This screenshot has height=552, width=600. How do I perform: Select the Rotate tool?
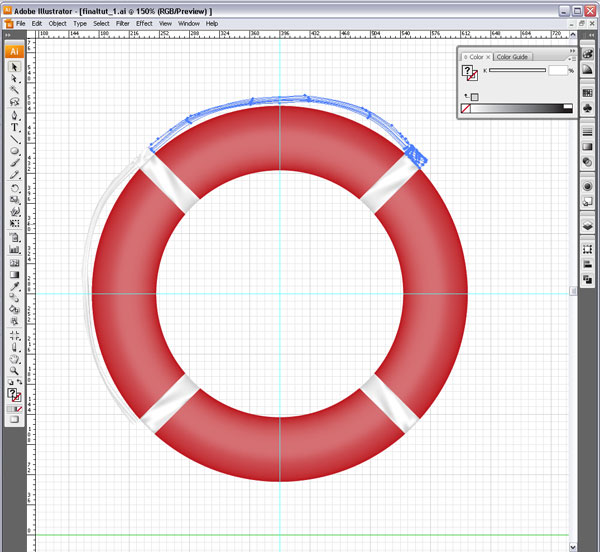(14, 188)
